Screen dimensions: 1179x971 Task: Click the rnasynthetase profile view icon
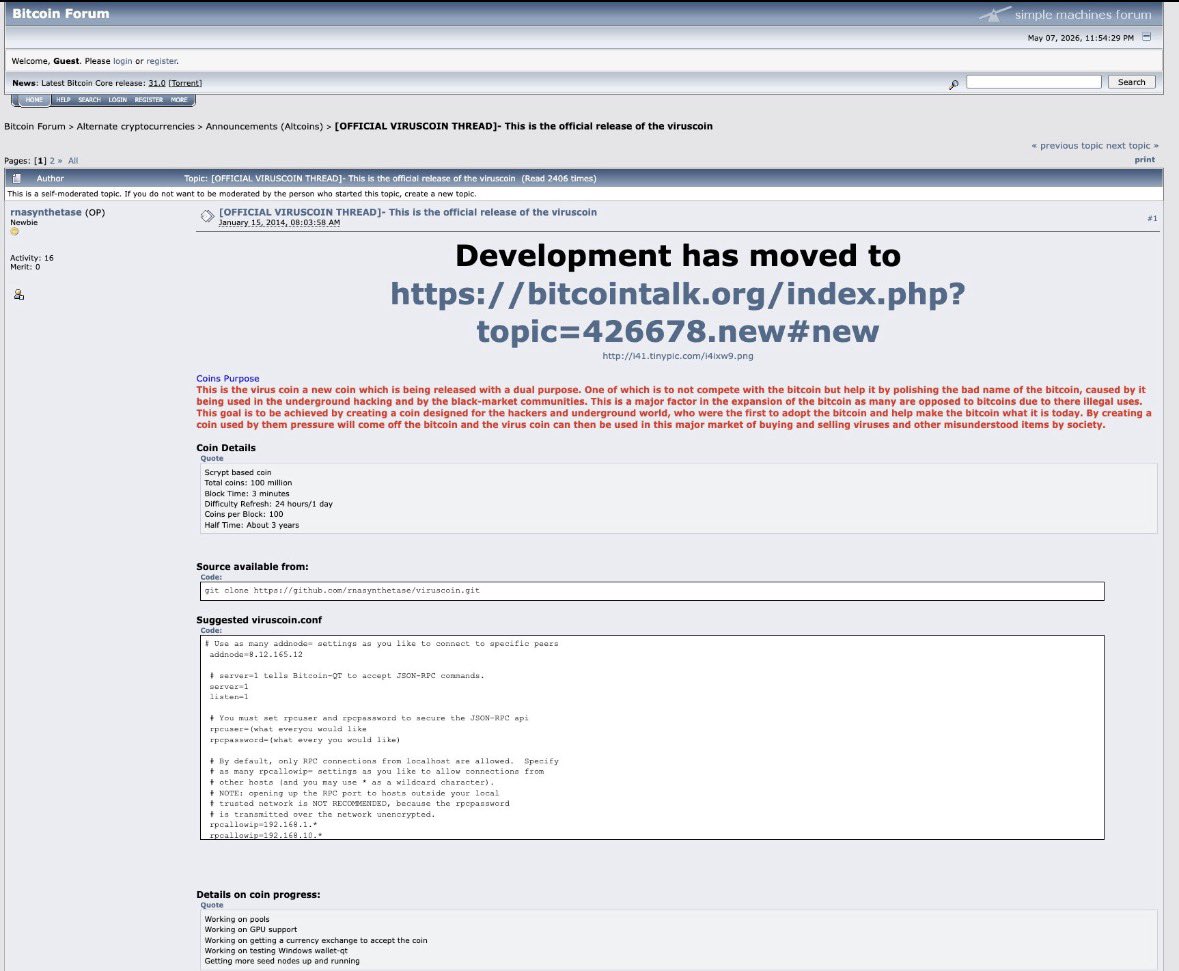pyautogui.click(x=19, y=295)
